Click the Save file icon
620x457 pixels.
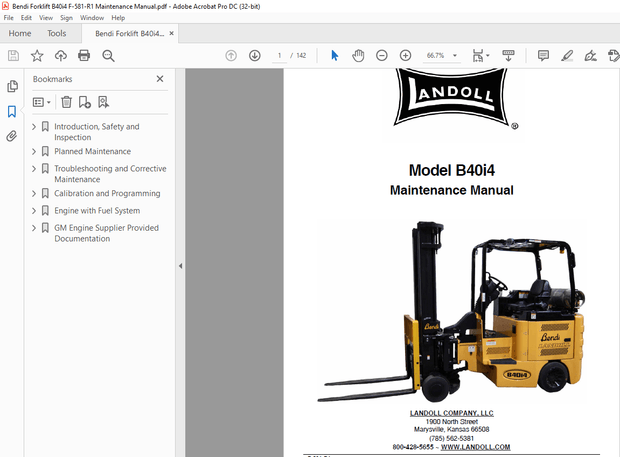click(x=13, y=56)
